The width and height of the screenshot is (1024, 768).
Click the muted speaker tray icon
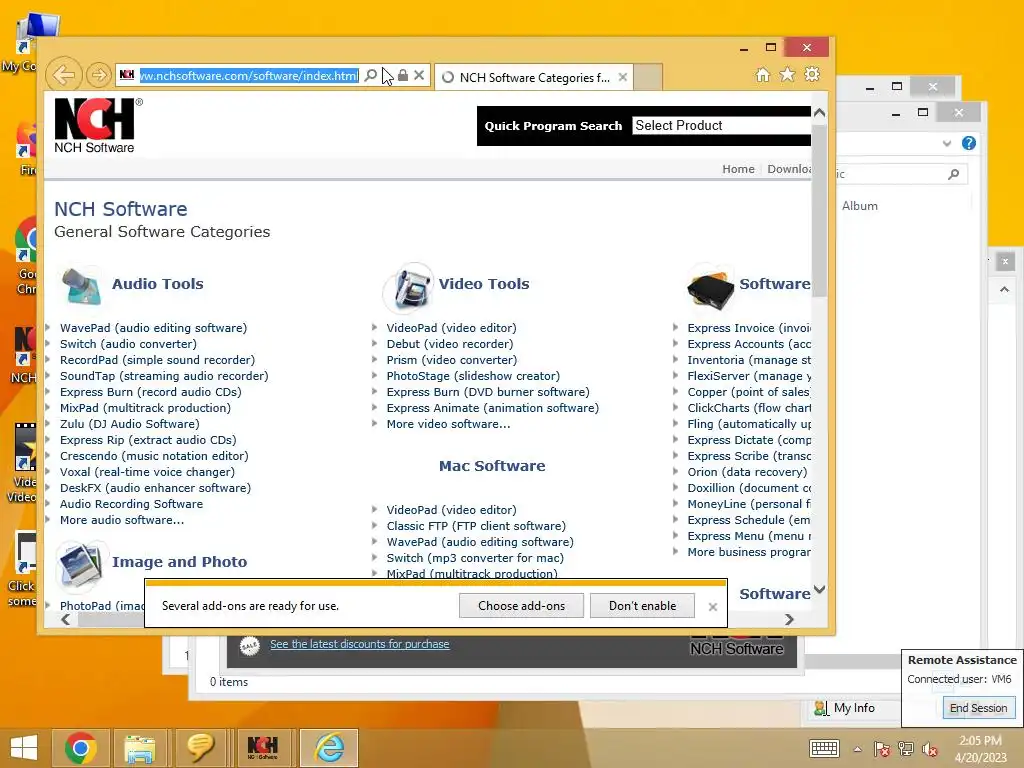tap(930, 749)
